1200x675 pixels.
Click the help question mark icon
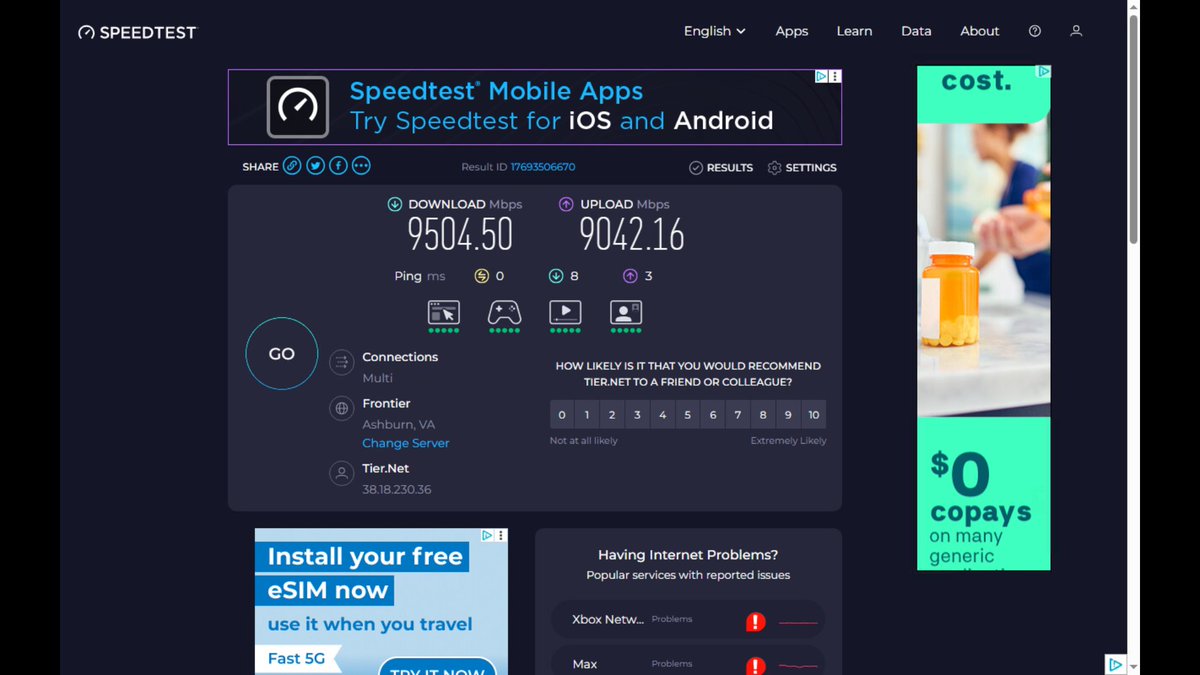pyautogui.click(x=1035, y=31)
